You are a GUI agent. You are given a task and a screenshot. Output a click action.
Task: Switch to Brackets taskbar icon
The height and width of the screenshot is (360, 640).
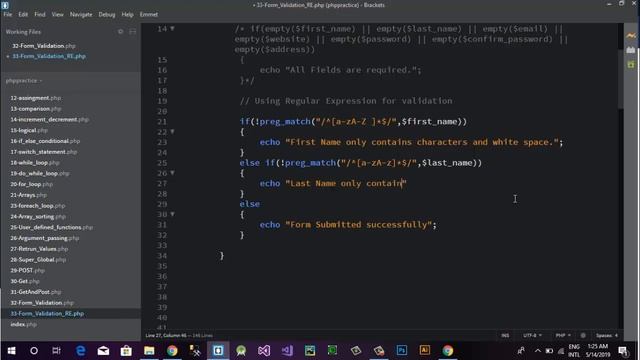coord(218,351)
